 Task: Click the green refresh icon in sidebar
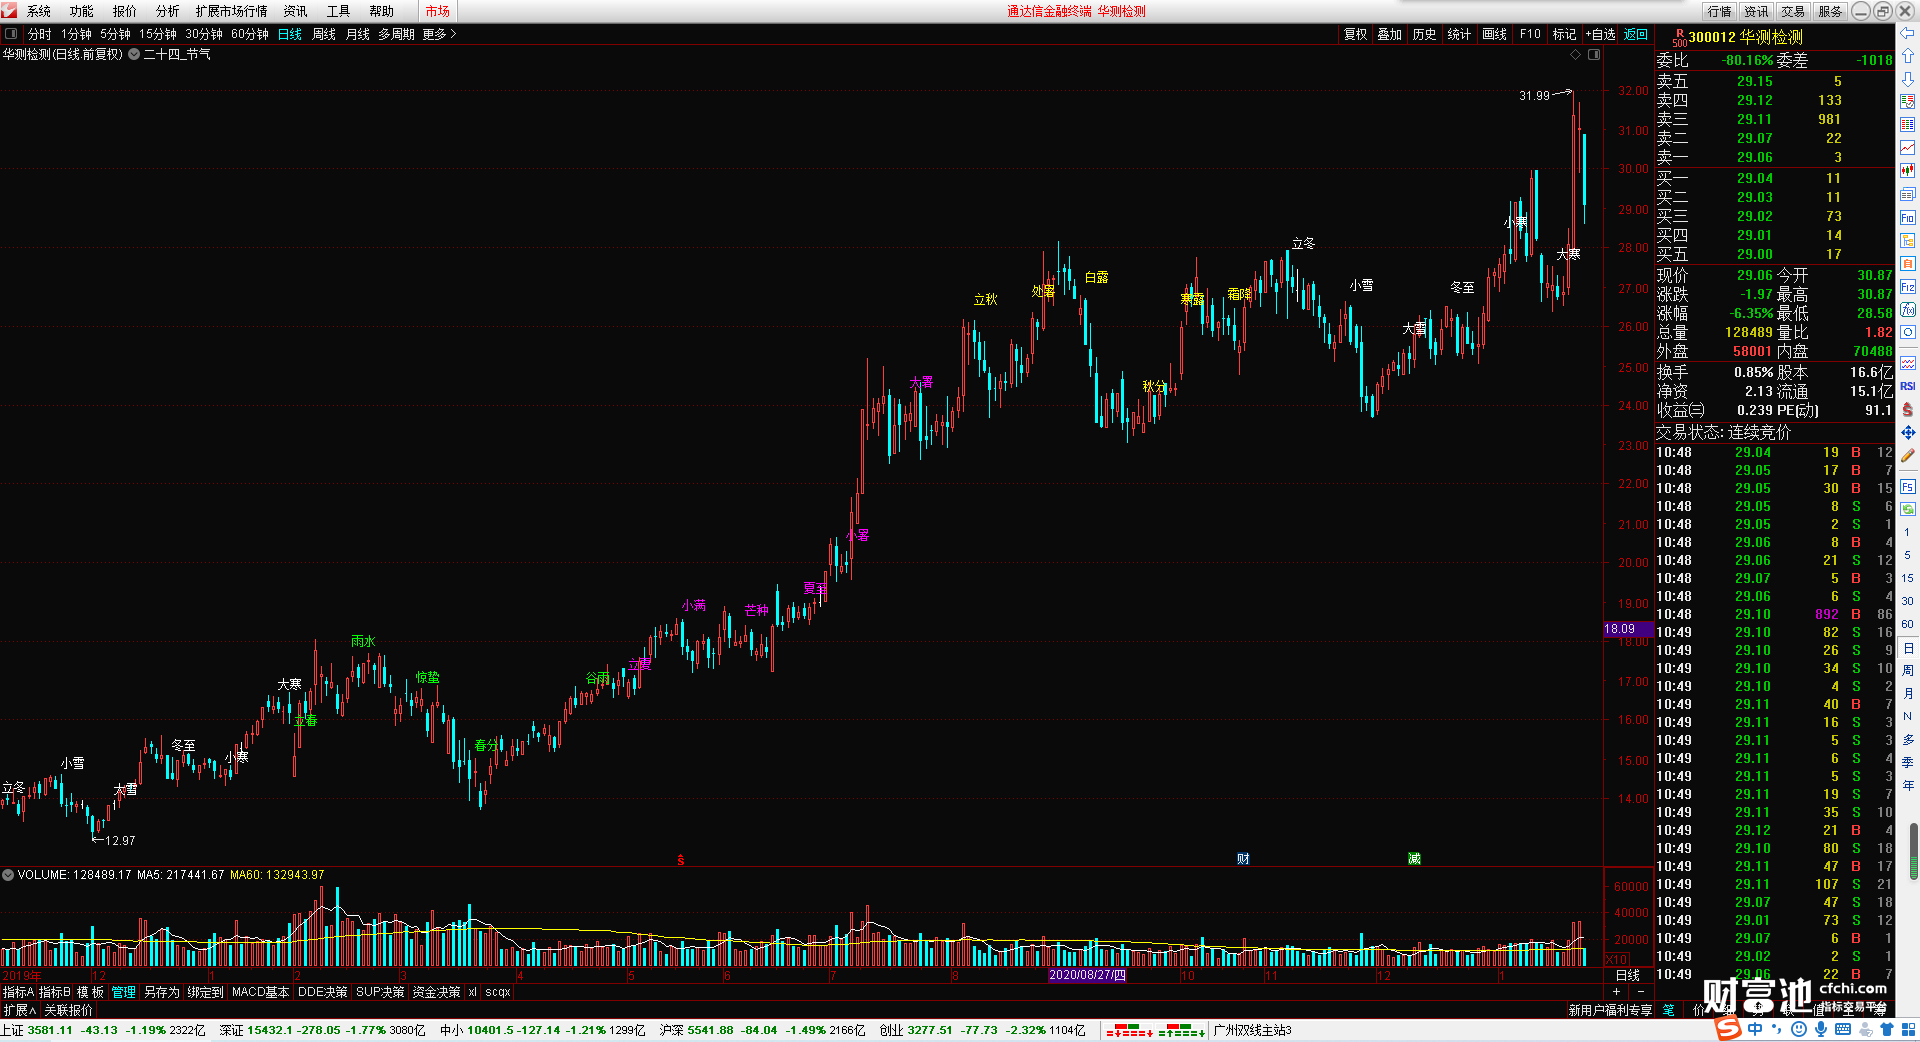1907,509
